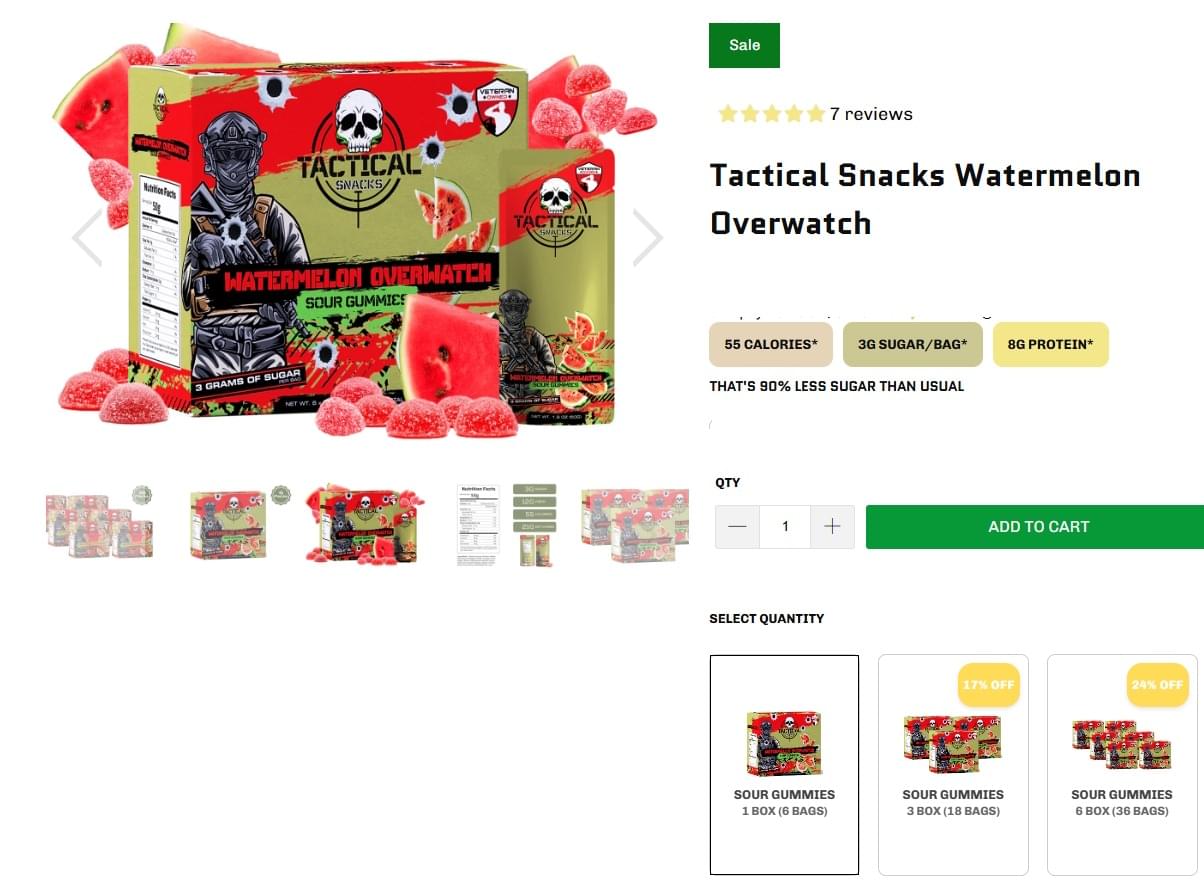1204x880 pixels.
Task: Click the previous image arrow on gallery
Action: 87,238
